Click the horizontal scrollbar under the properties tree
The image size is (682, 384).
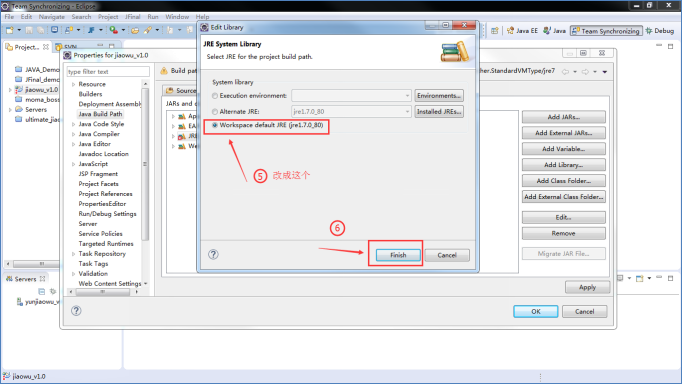[104, 292]
